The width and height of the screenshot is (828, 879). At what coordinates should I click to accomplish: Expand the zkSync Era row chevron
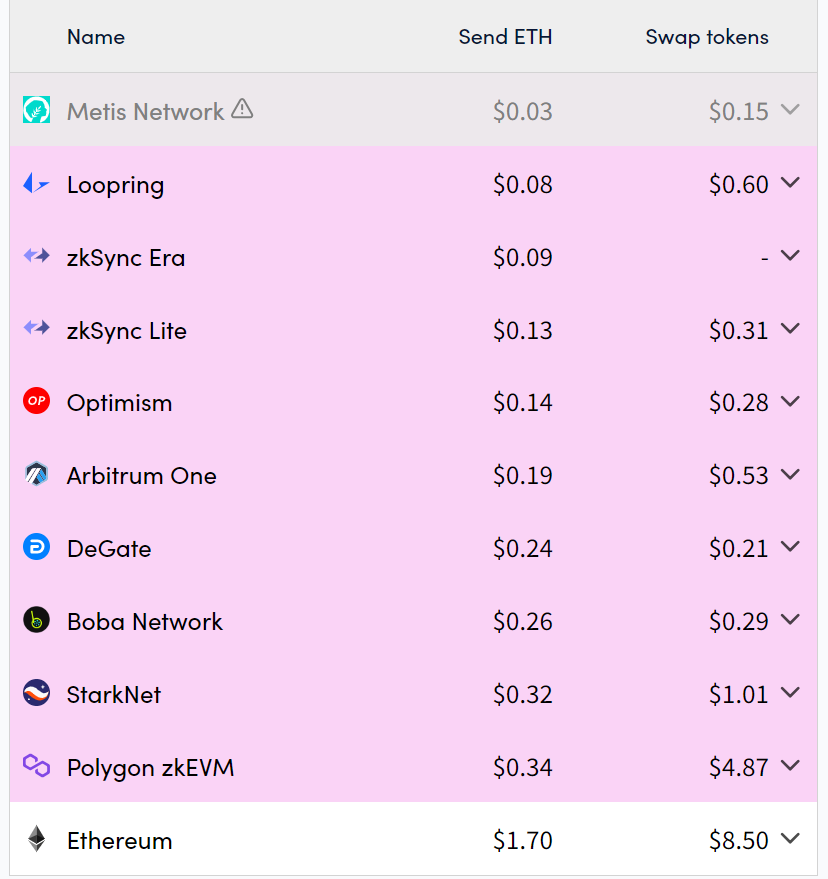point(790,256)
